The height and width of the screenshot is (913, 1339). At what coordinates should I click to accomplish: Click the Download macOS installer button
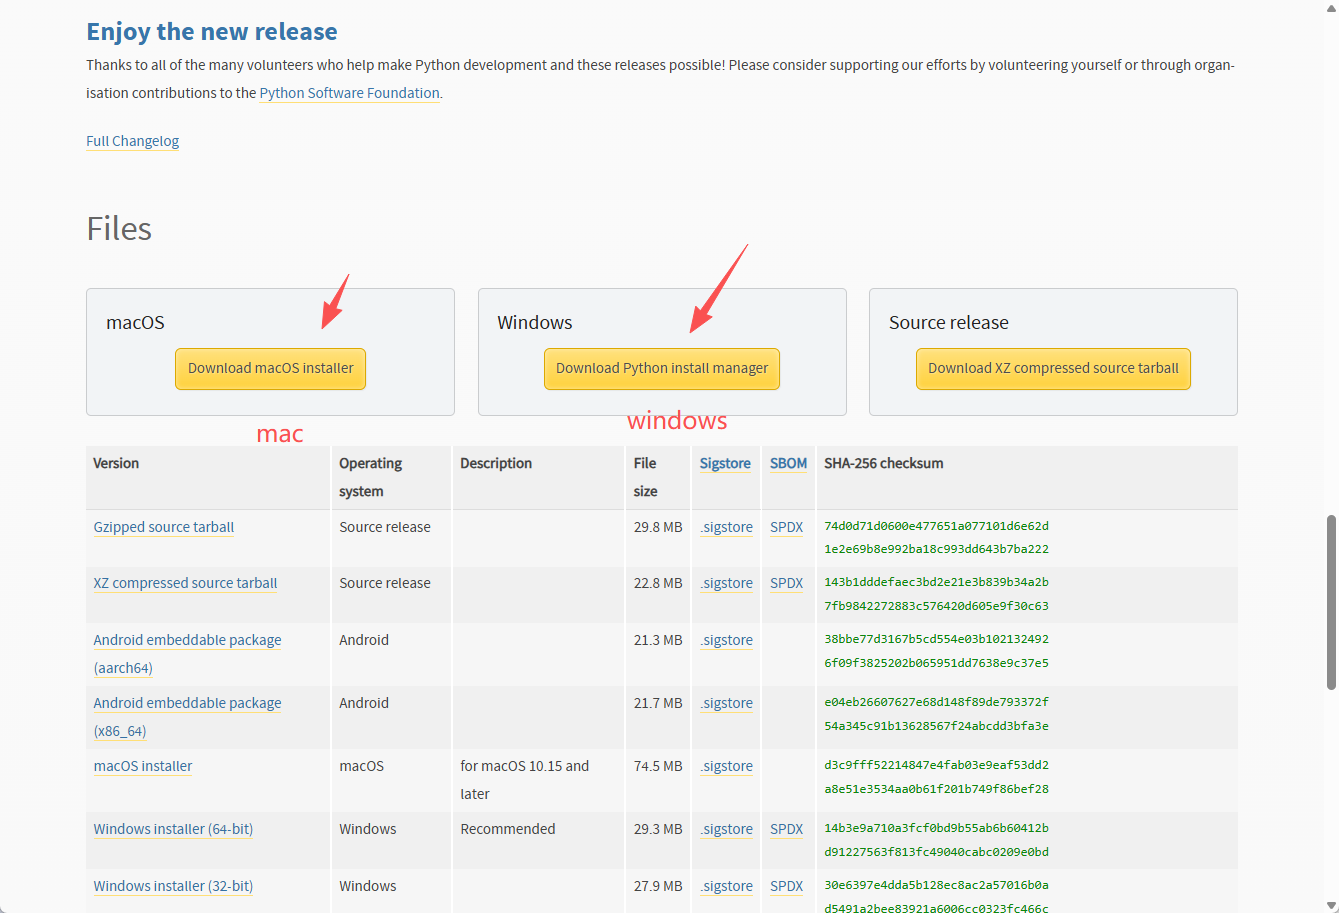tap(271, 369)
